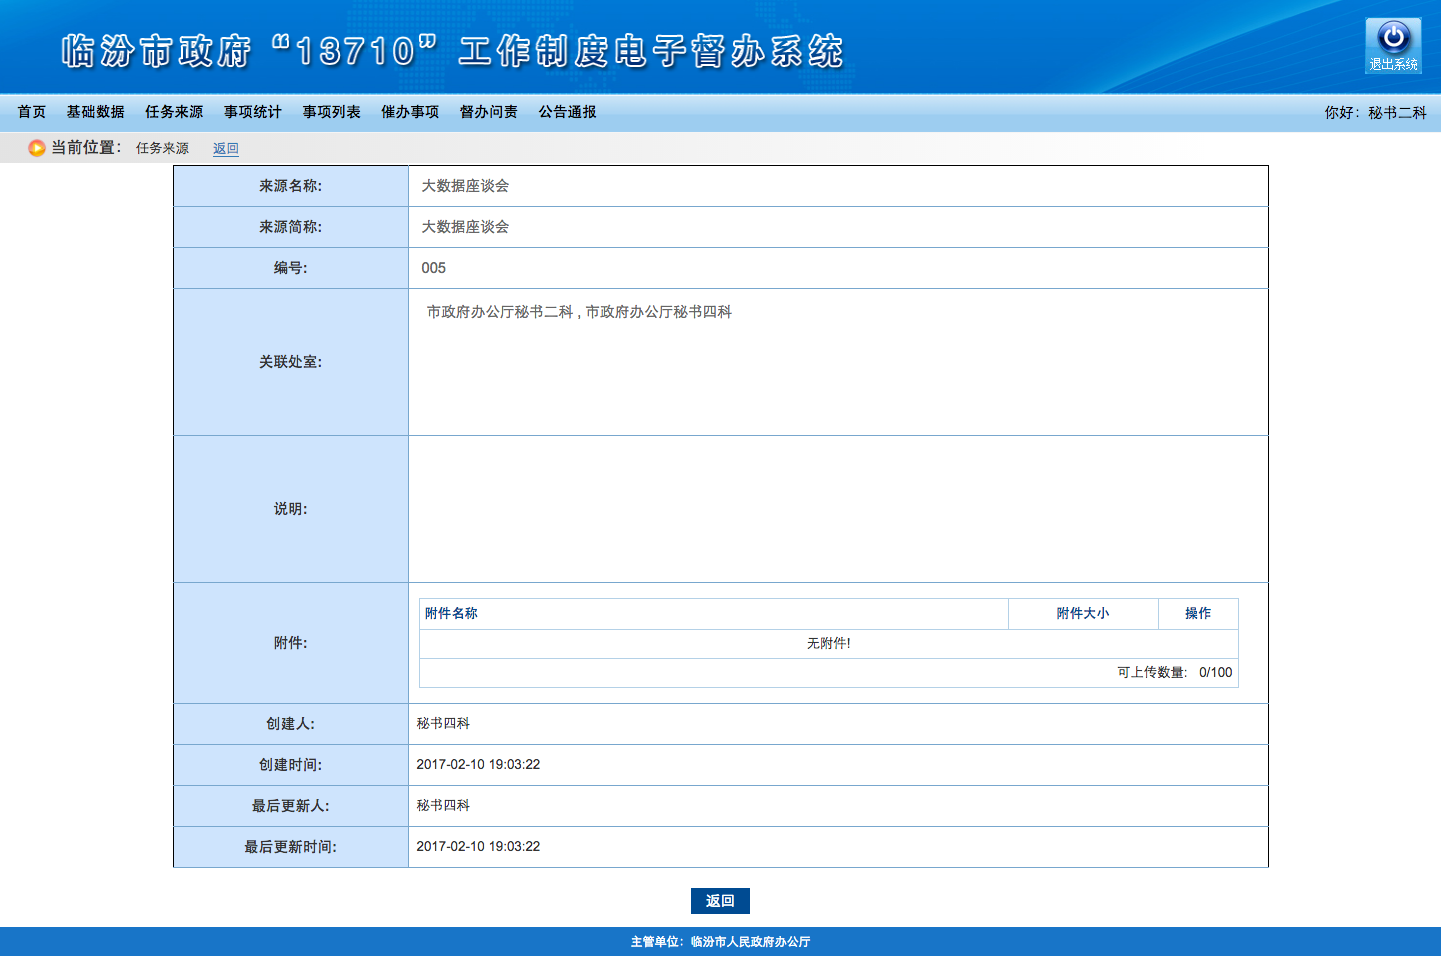Go to the 事项统计 menu

pyautogui.click(x=253, y=112)
